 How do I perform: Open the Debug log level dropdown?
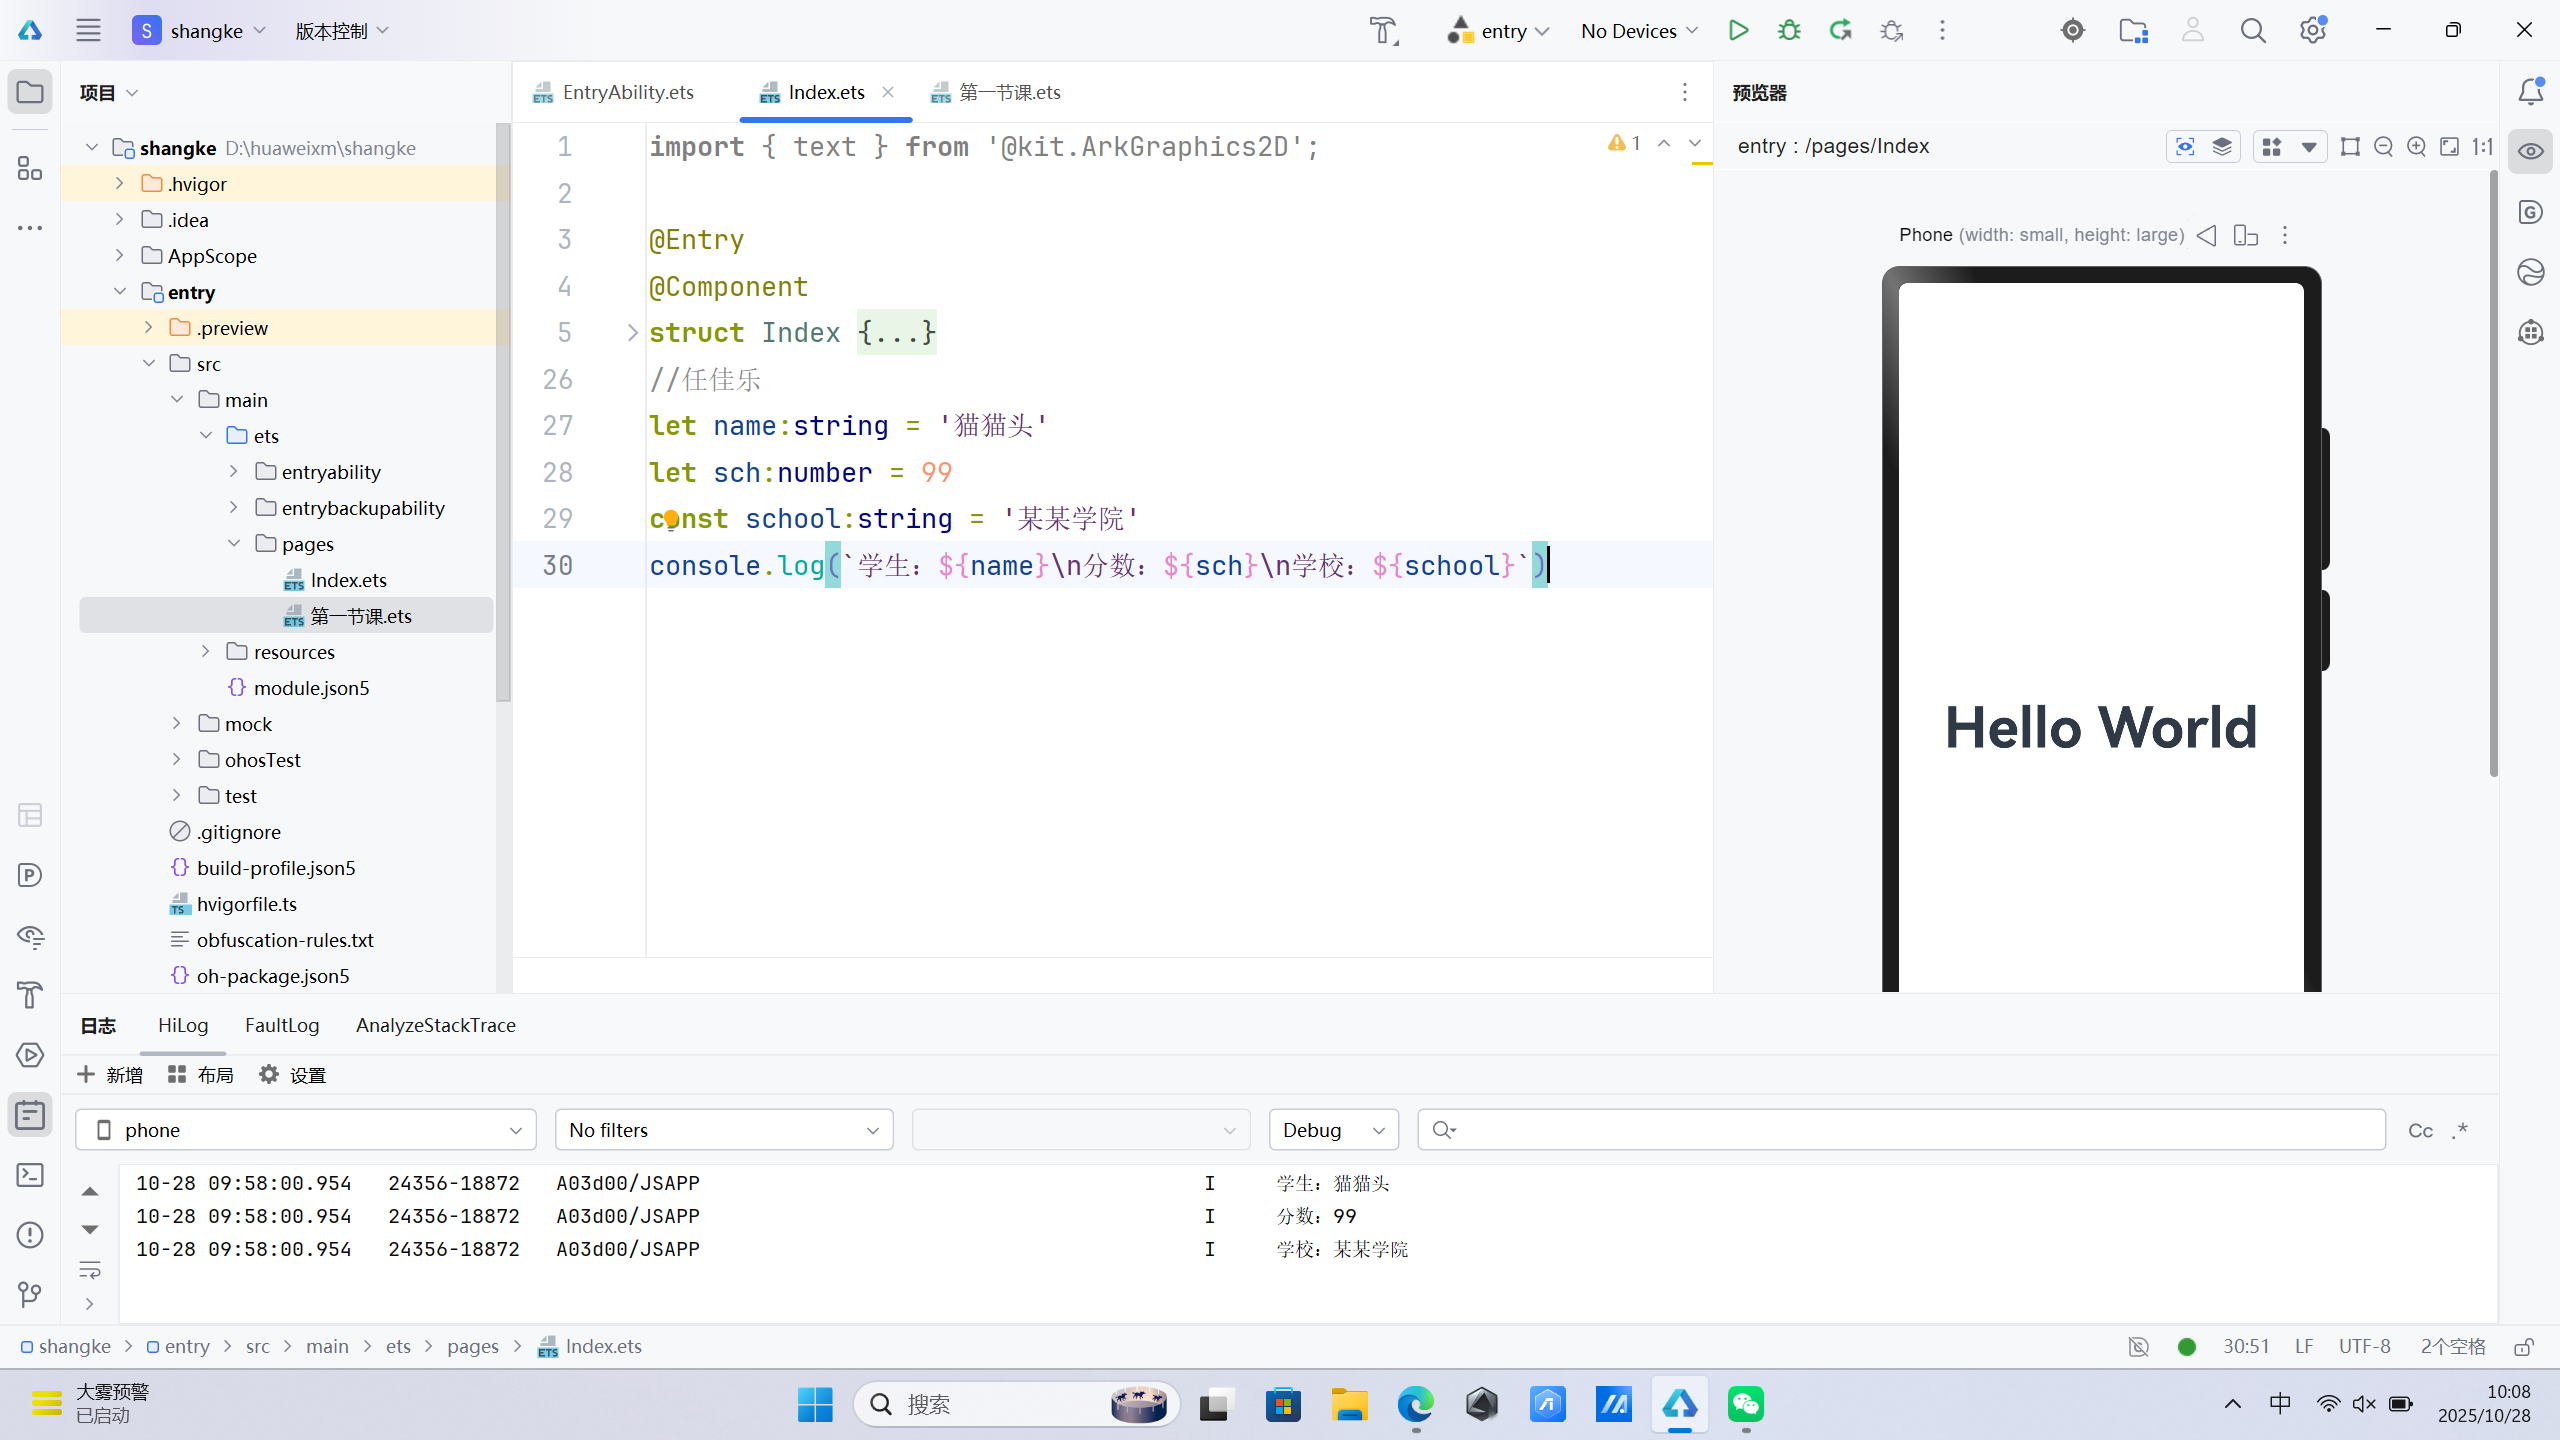point(1333,1130)
